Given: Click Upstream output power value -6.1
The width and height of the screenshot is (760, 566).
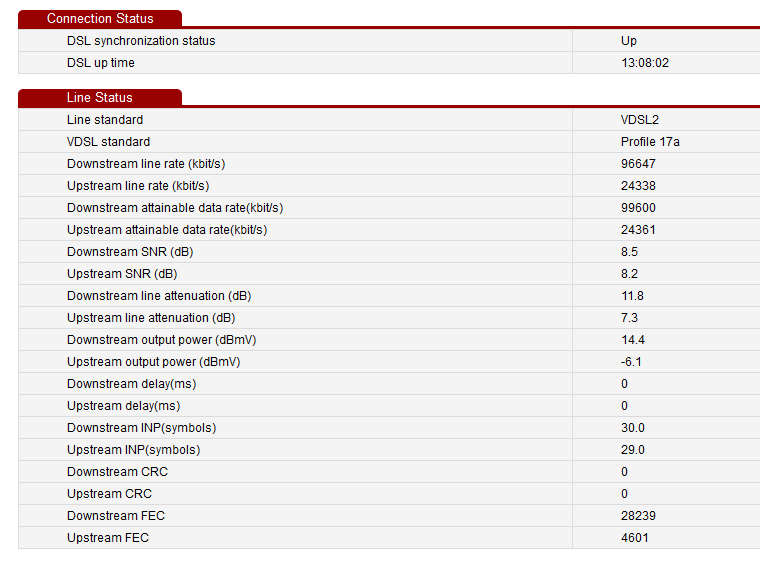Looking at the screenshot, I should [630, 362].
